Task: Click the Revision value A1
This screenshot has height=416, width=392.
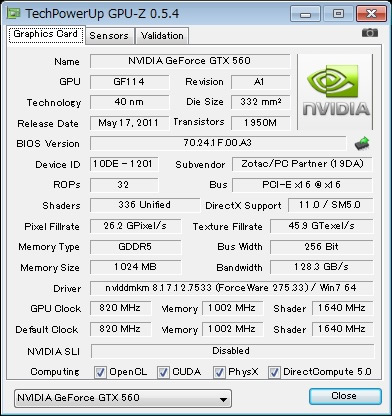Action: click(x=260, y=82)
